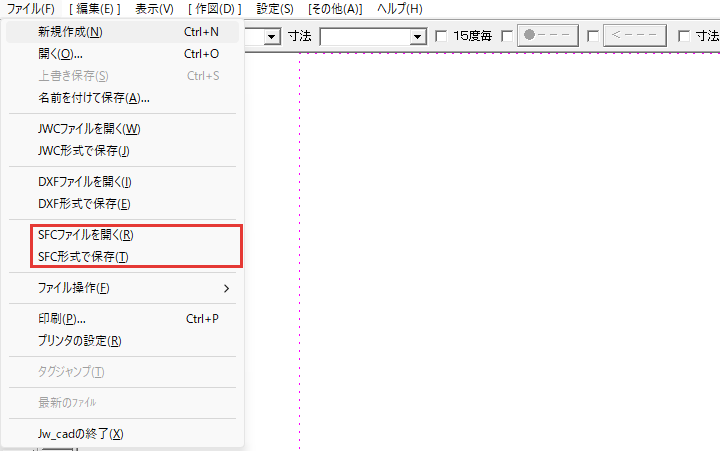Select Jw_cadの終了(X) to exit
The width and height of the screenshot is (720, 451).
coord(122,434)
